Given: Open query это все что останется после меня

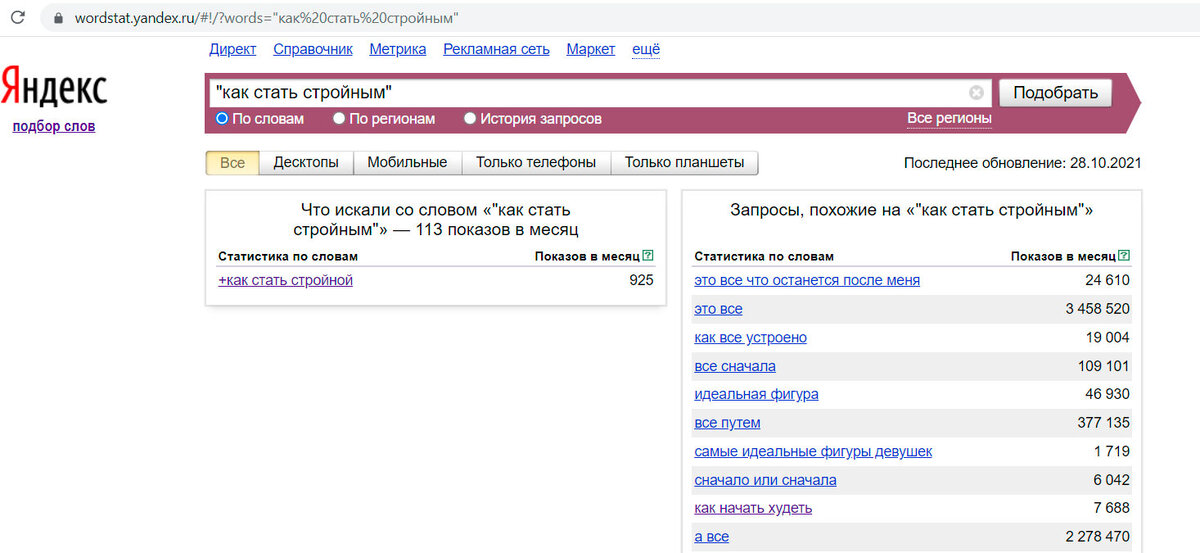Looking at the screenshot, I should (807, 280).
